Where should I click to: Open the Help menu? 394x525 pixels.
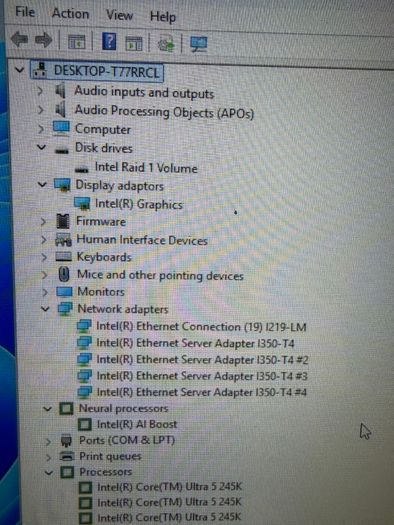[163, 16]
